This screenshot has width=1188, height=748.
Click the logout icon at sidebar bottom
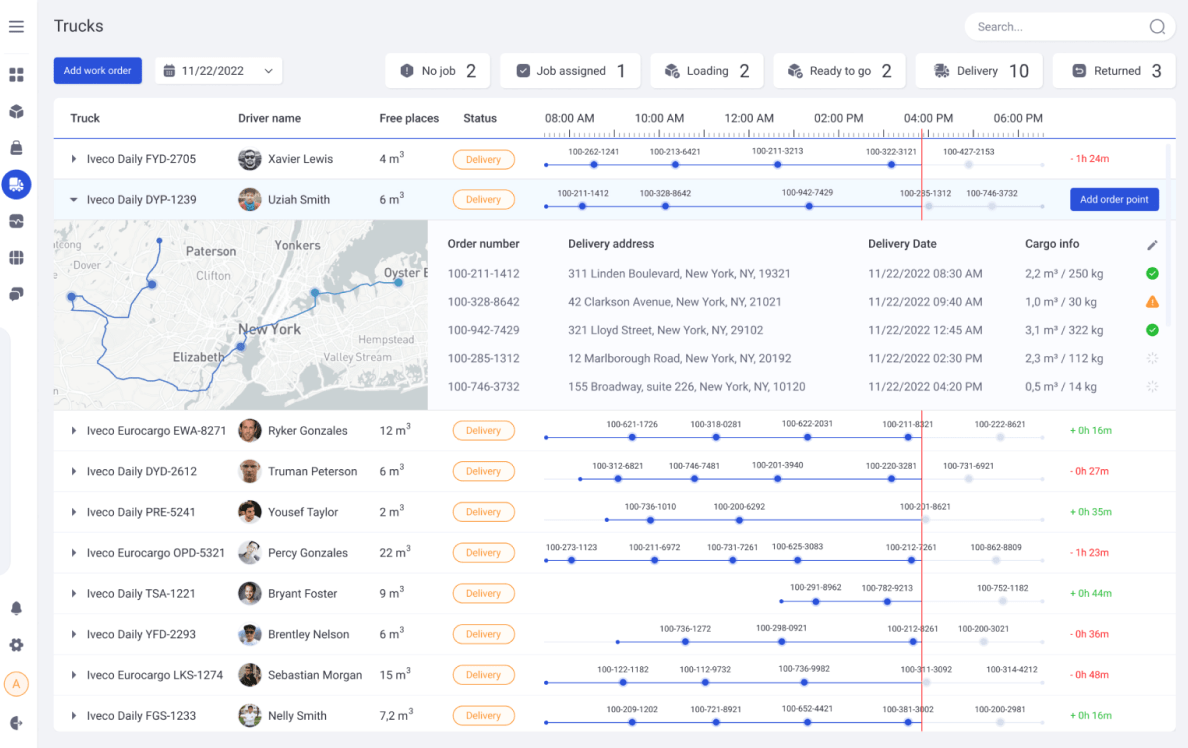(x=16, y=723)
